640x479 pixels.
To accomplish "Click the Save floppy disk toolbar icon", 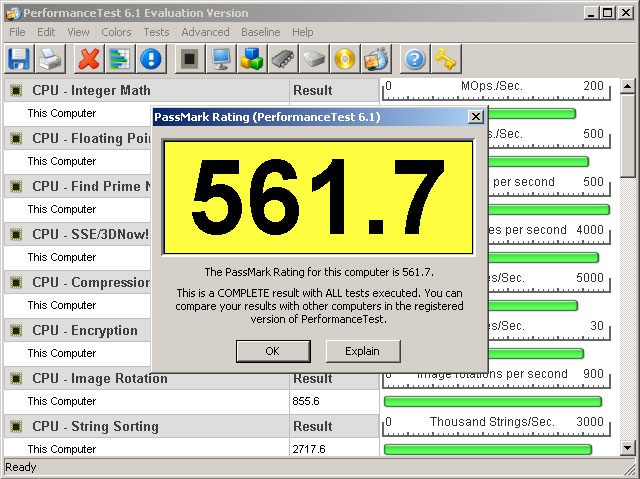I will [x=19, y=59].
